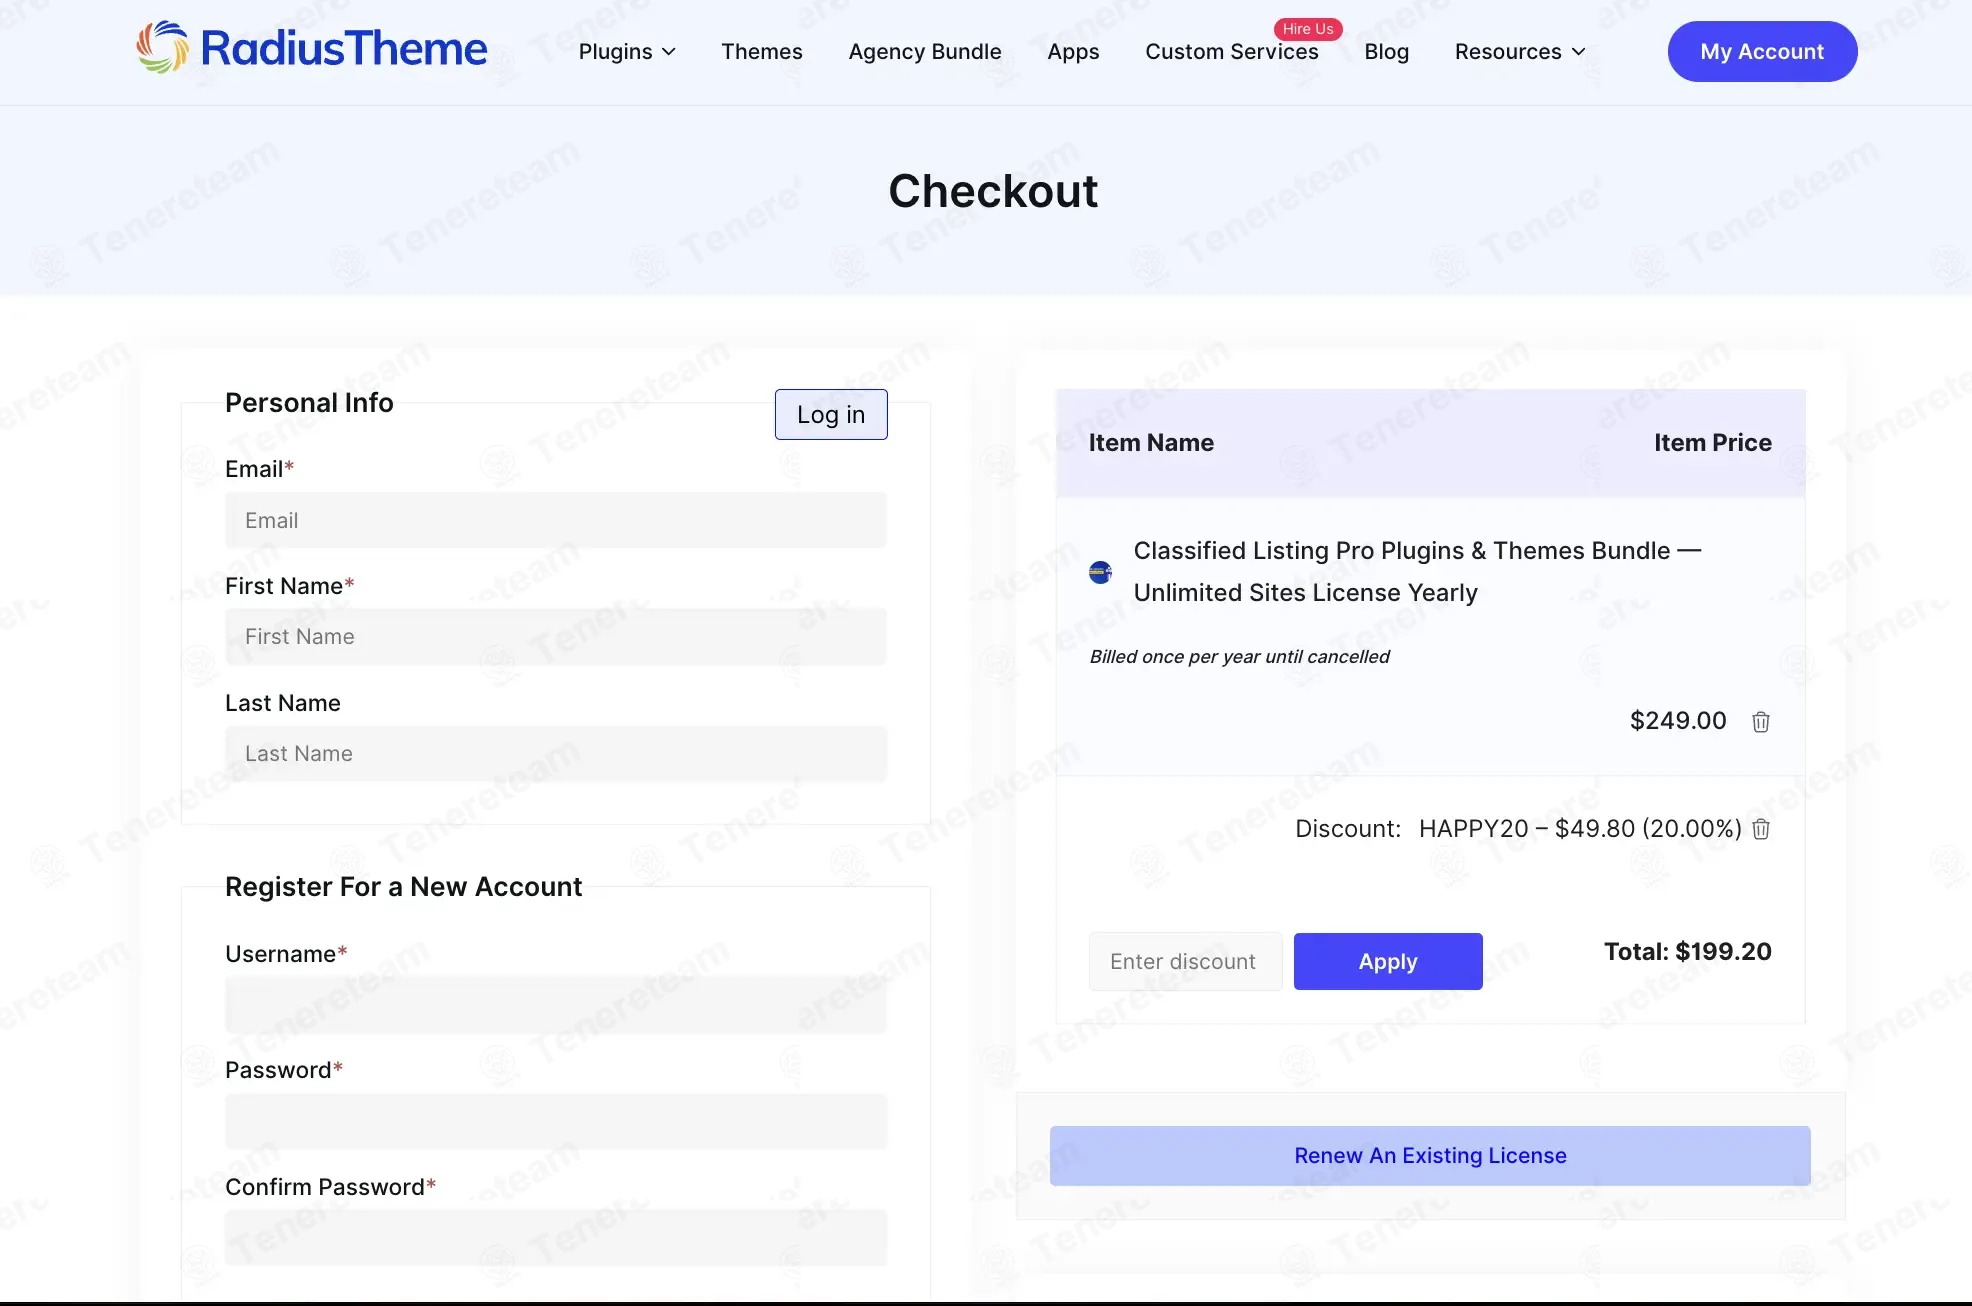Focus the Confirm Password field
The height and width of the screenshot is (1306, 1972).
click(x=556, y=1238)
